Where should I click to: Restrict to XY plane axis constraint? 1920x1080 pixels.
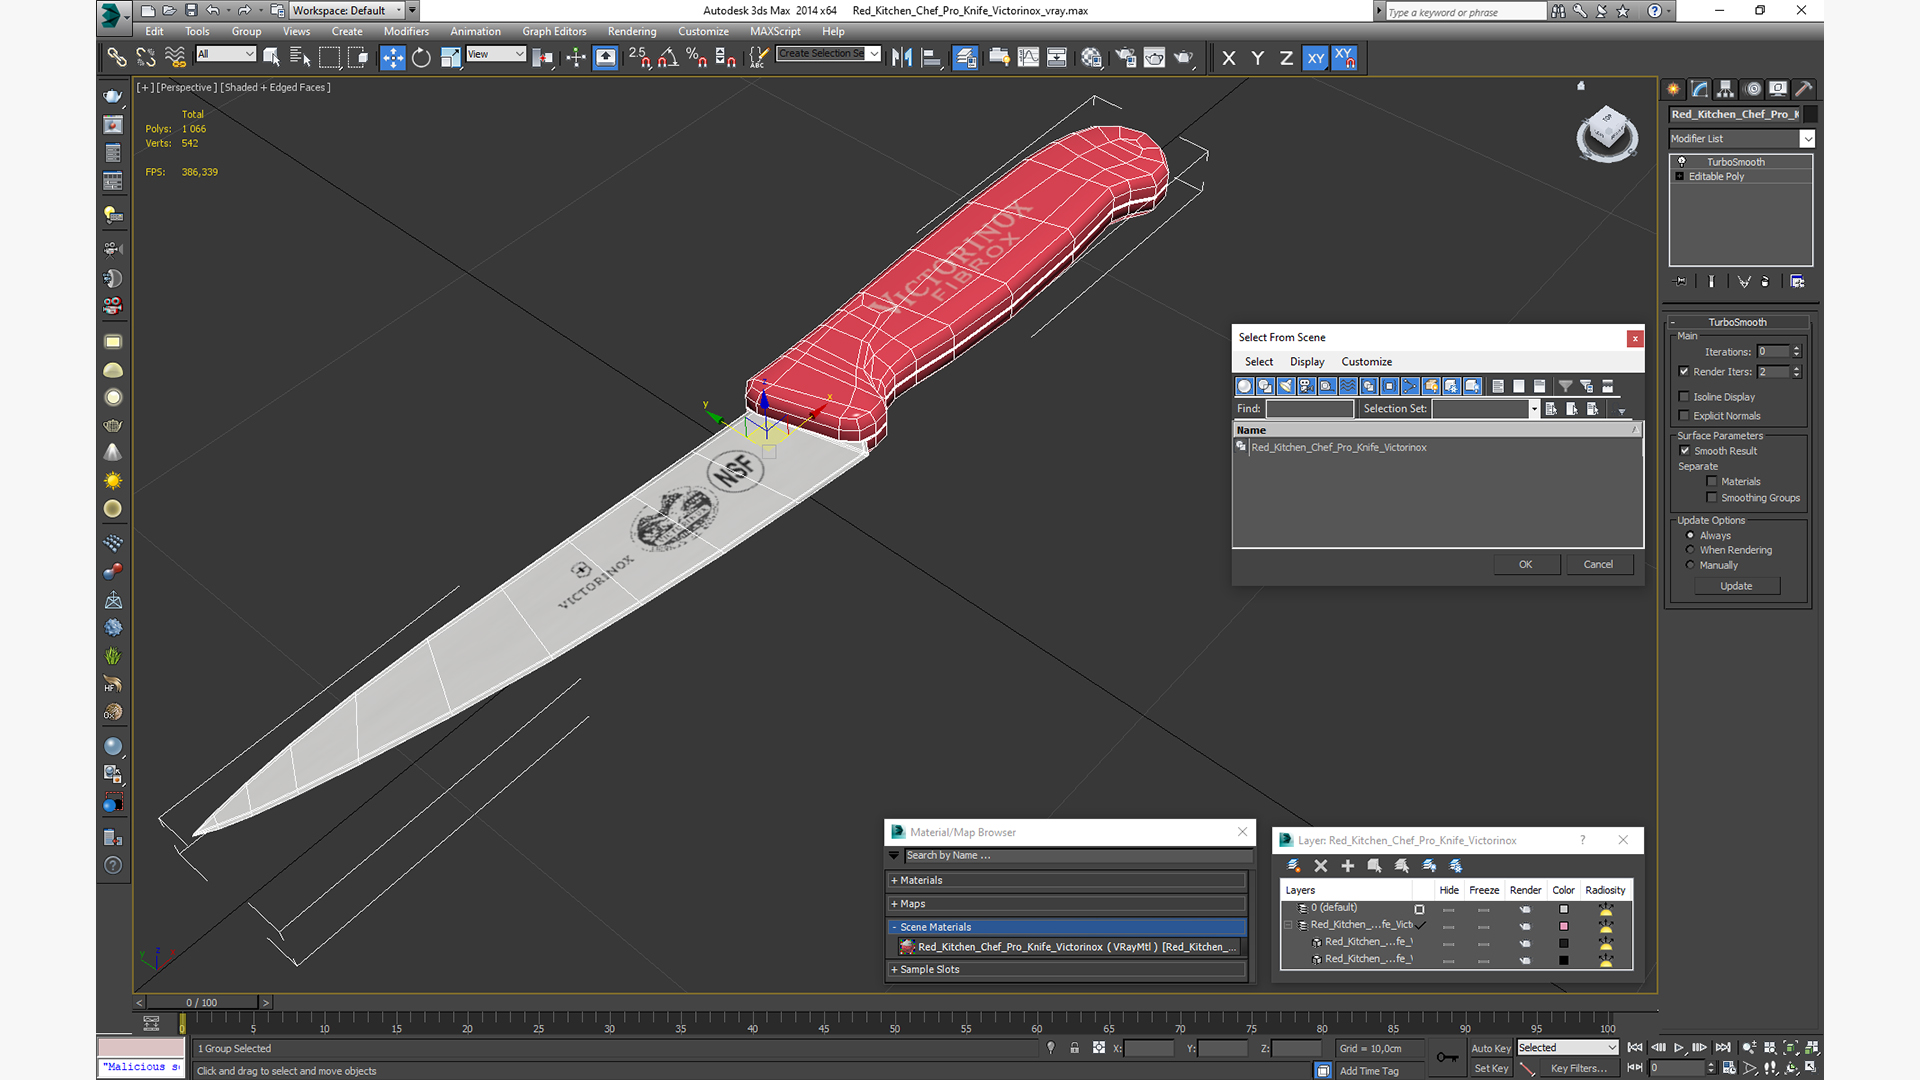[x=1315, y=58]
